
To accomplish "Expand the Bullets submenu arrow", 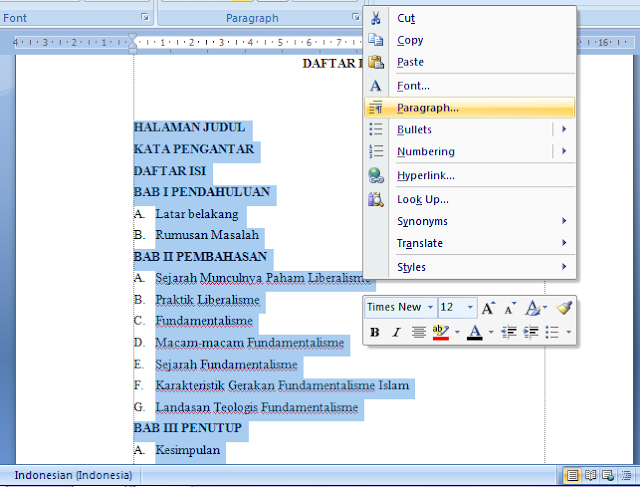I will point(564,129).
